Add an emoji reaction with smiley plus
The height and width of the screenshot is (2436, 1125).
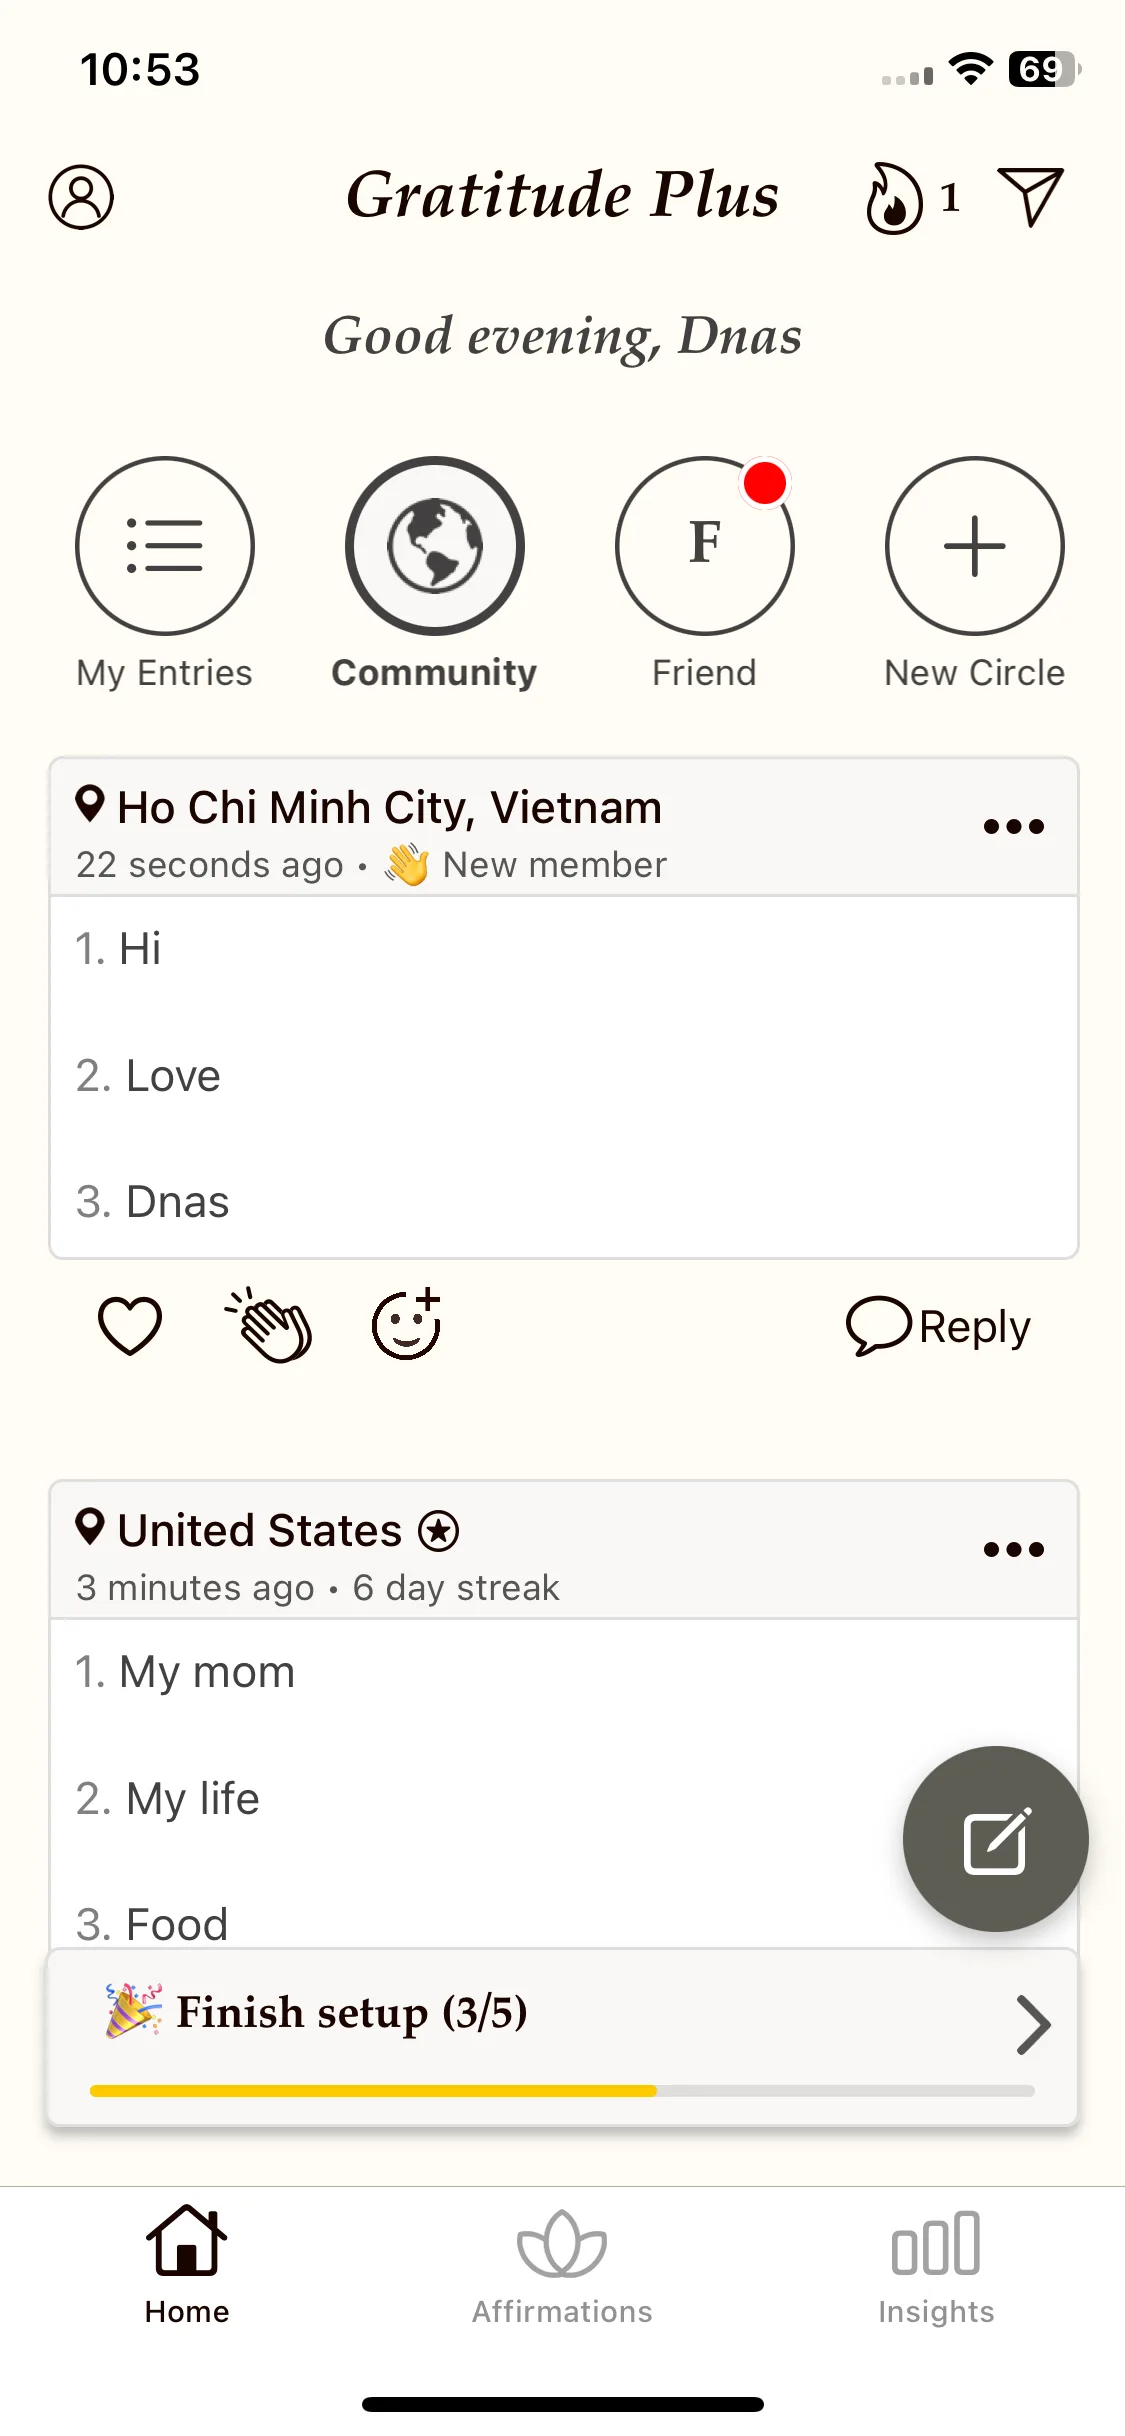click(407, 1324)
